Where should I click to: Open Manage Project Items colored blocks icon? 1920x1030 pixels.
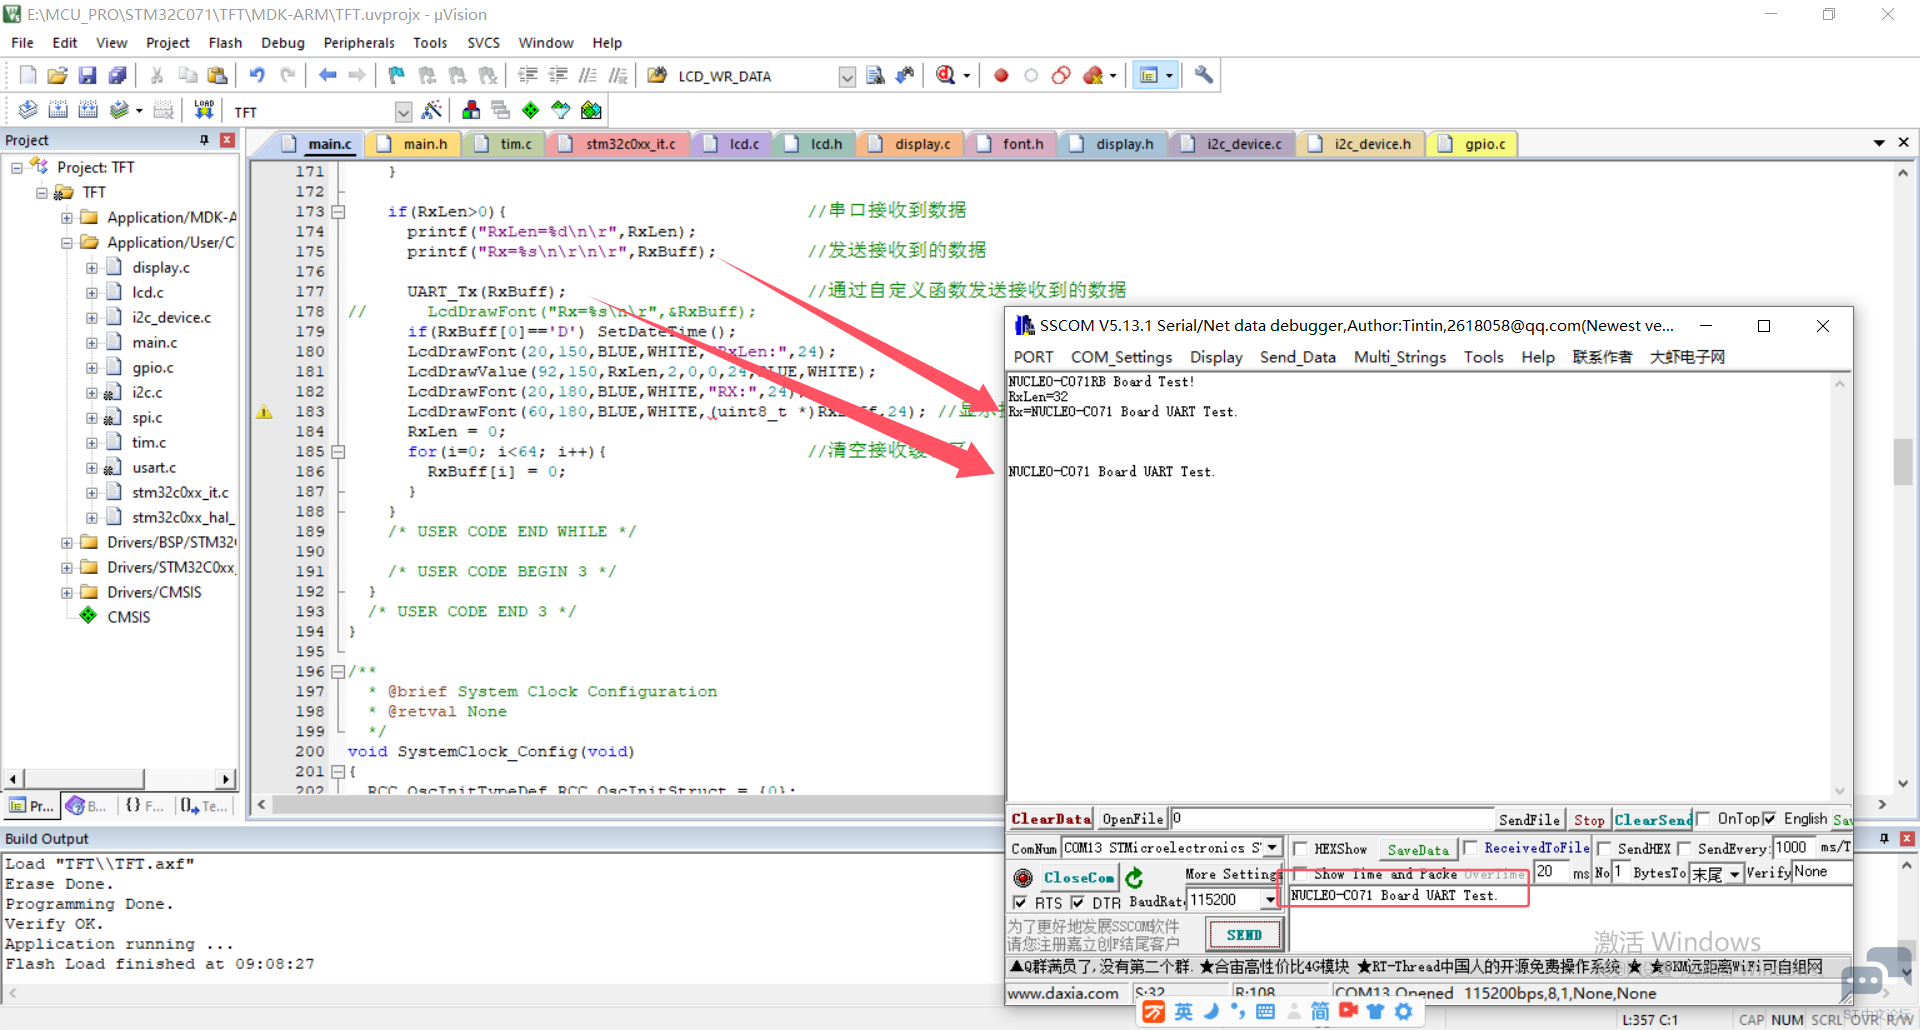[471, 110]
